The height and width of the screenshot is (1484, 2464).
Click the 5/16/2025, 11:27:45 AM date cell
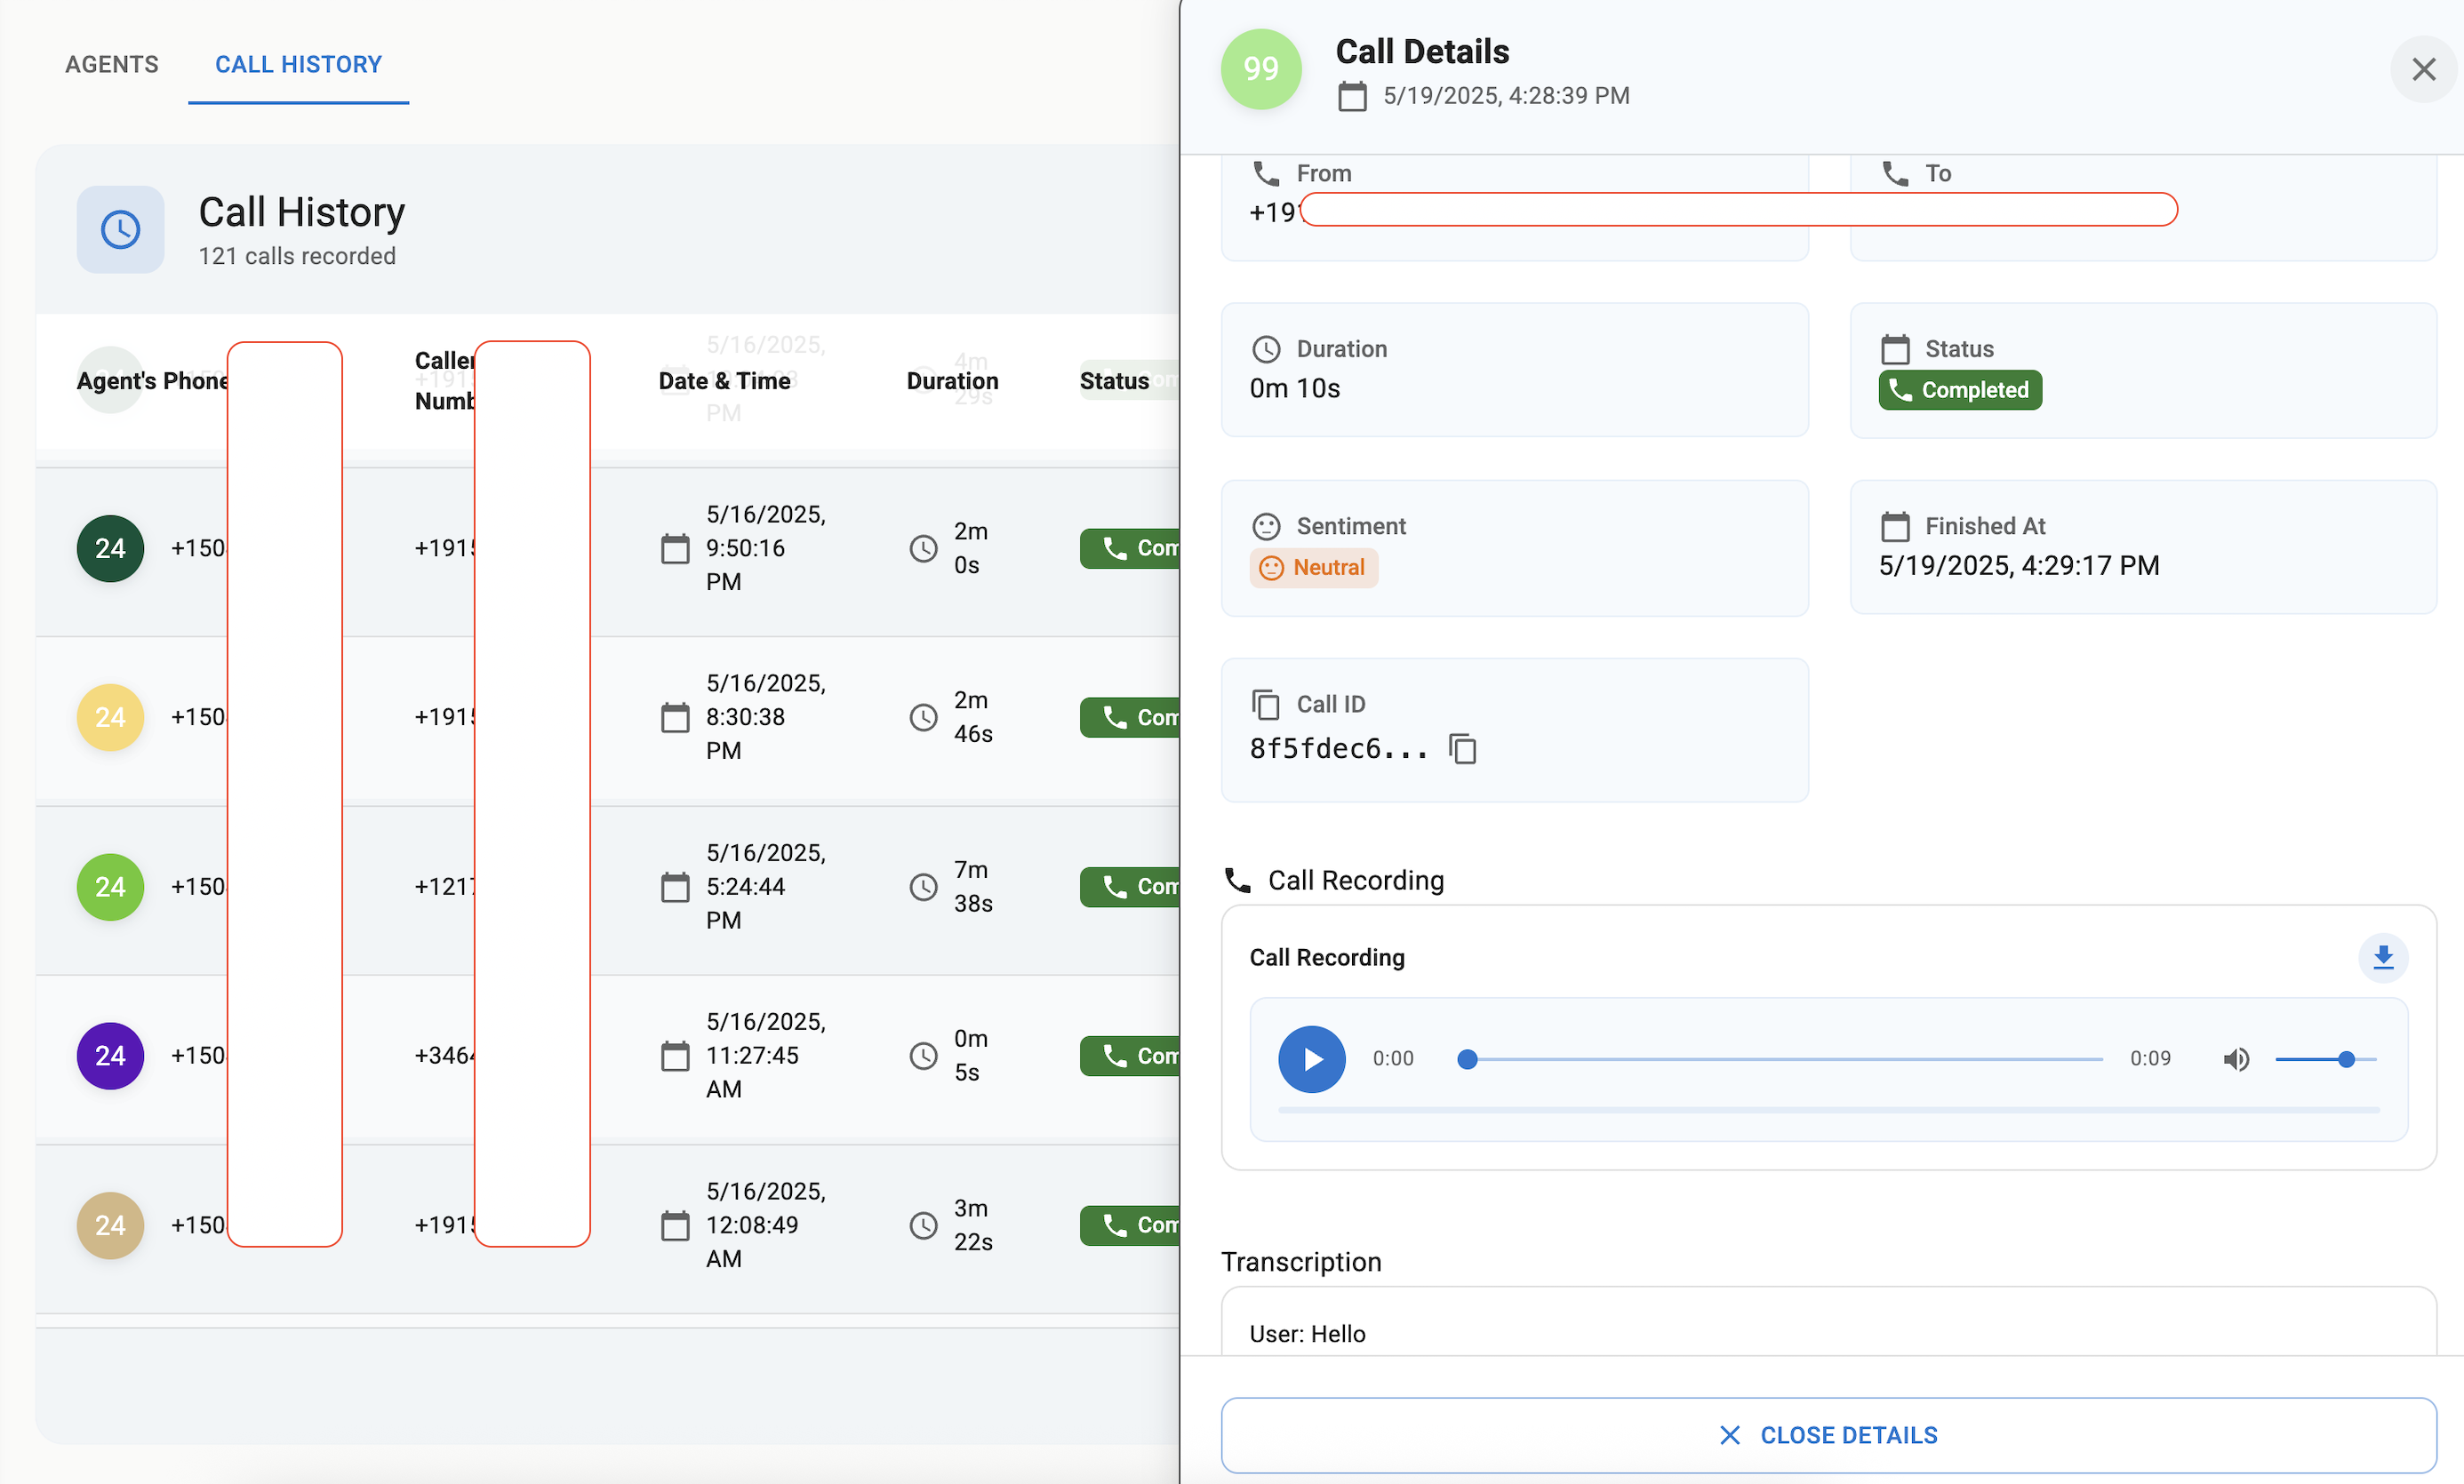click(x=765, y=1056)
